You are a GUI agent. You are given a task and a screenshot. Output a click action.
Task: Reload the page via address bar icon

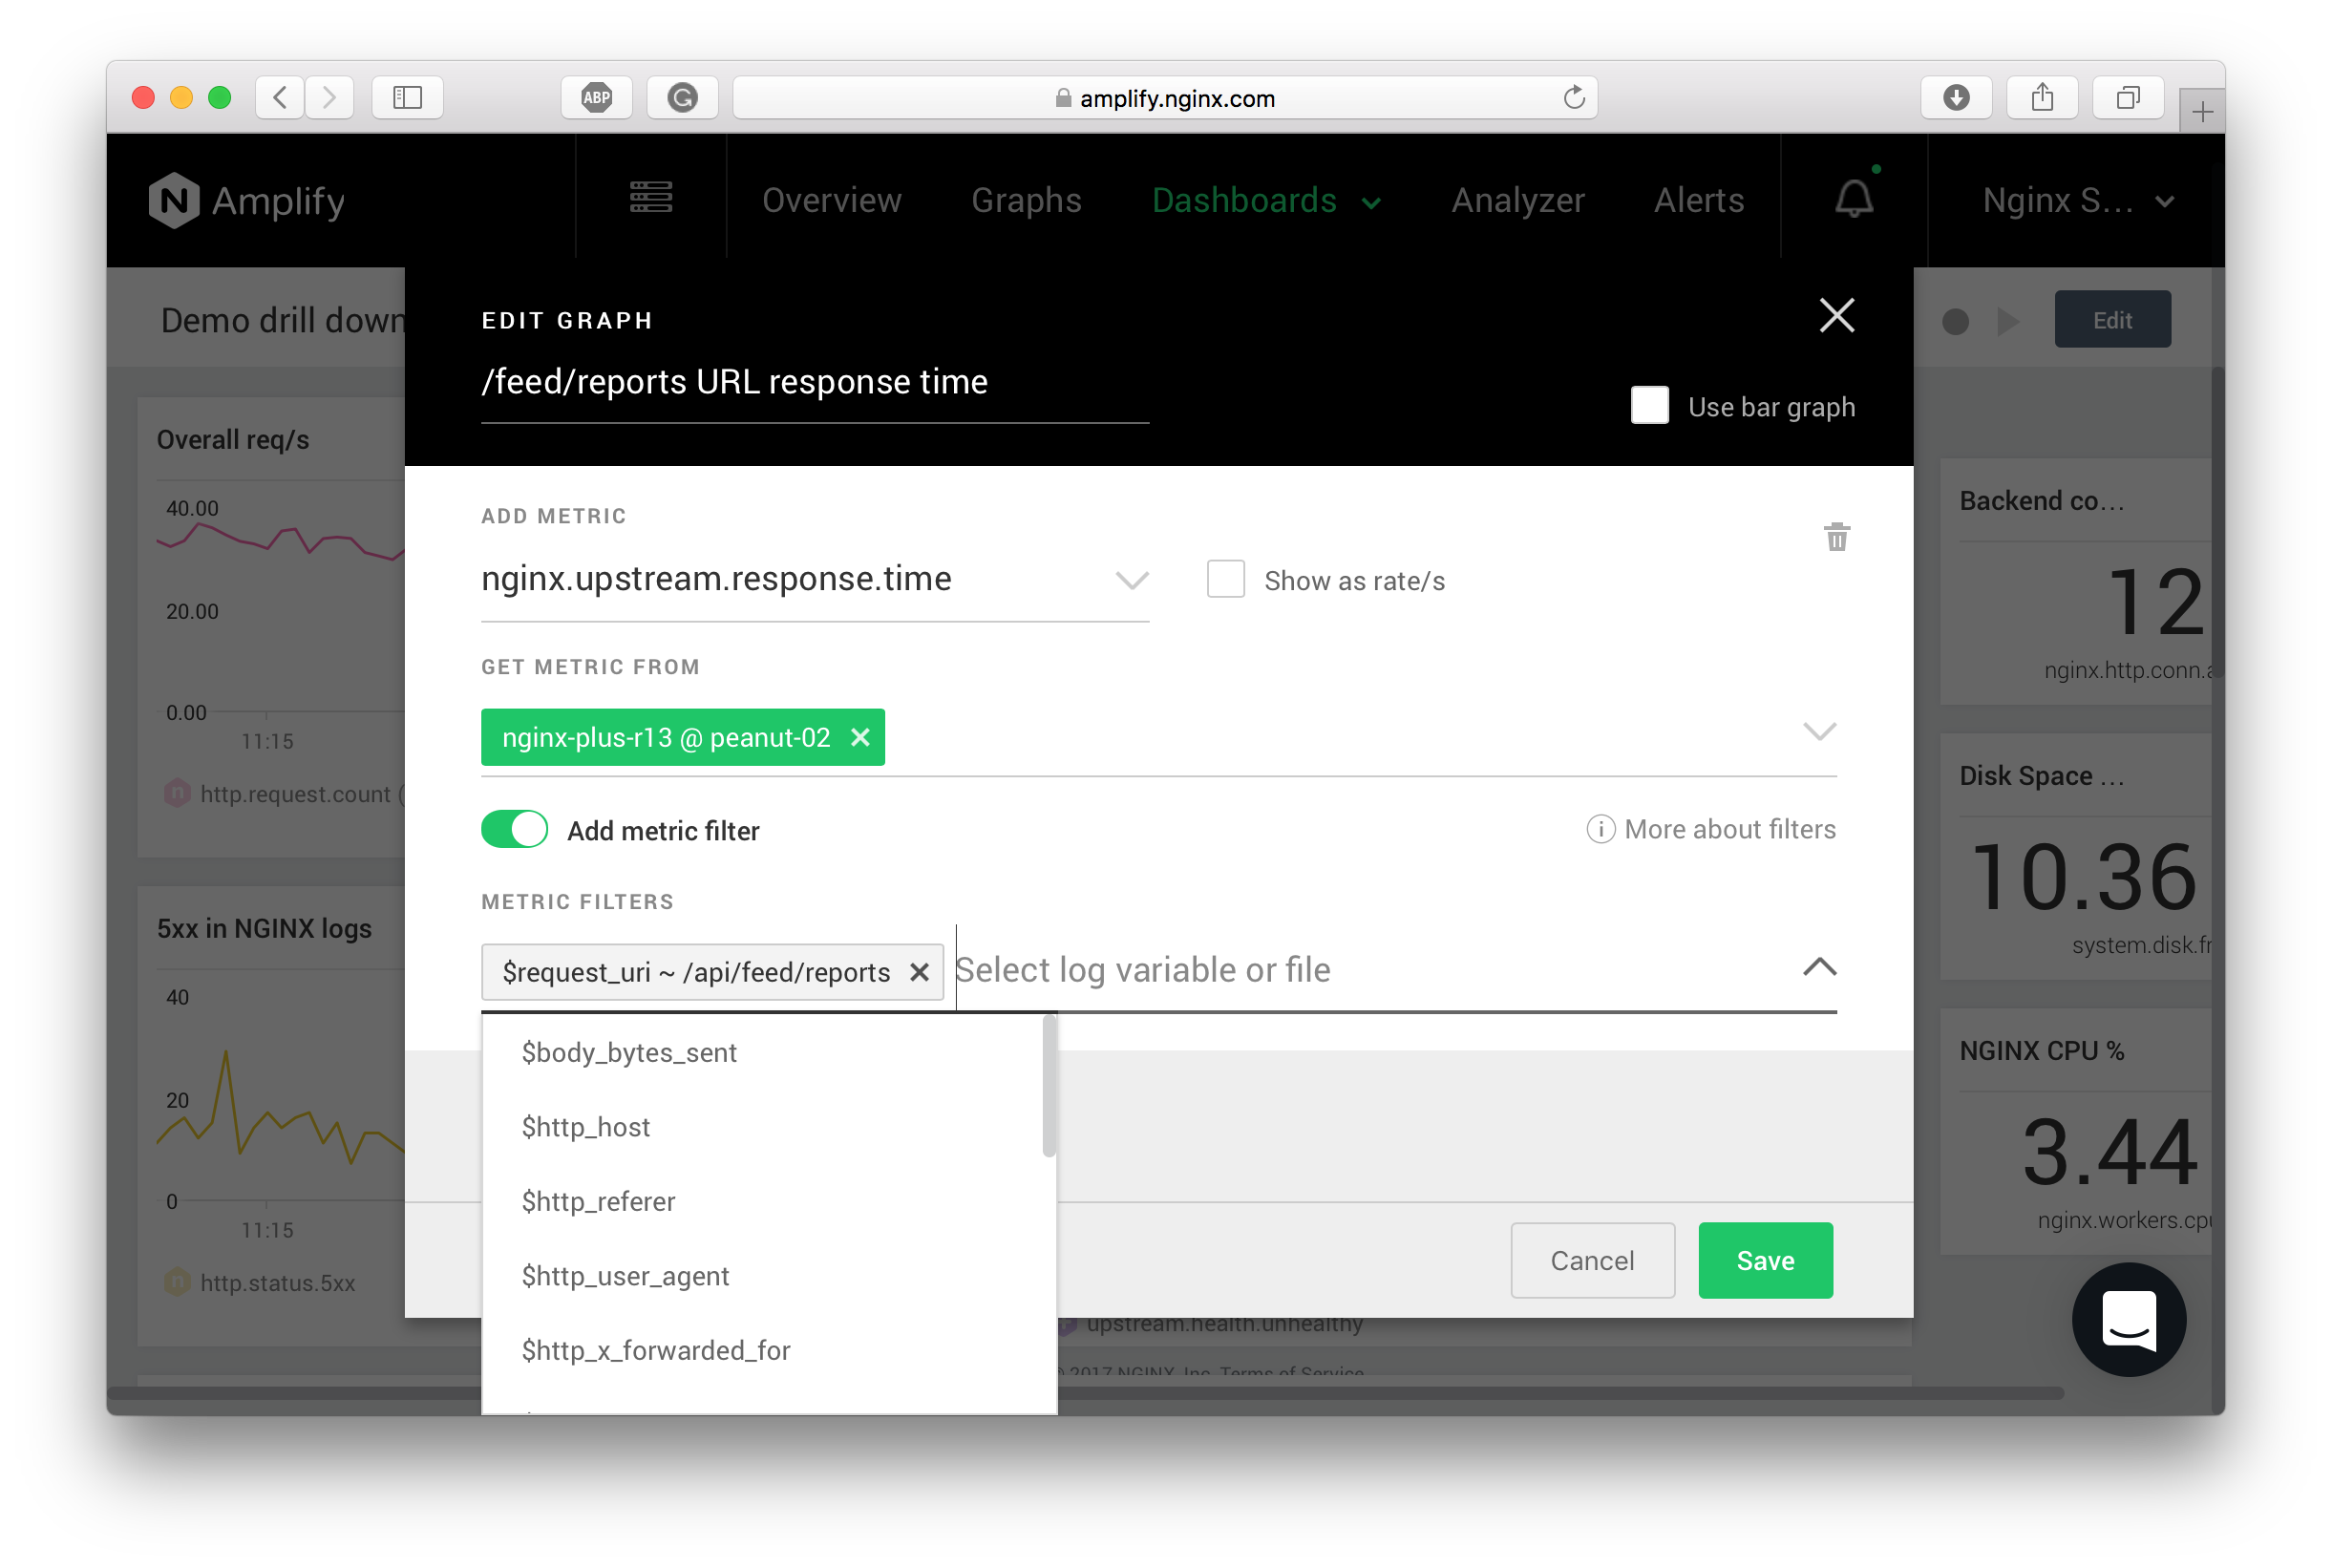coord(1575,97)
